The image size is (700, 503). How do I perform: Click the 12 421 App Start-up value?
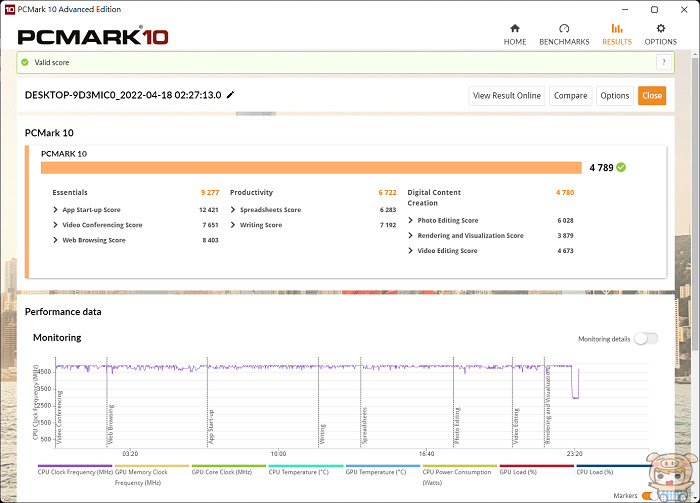pos(208,210)
